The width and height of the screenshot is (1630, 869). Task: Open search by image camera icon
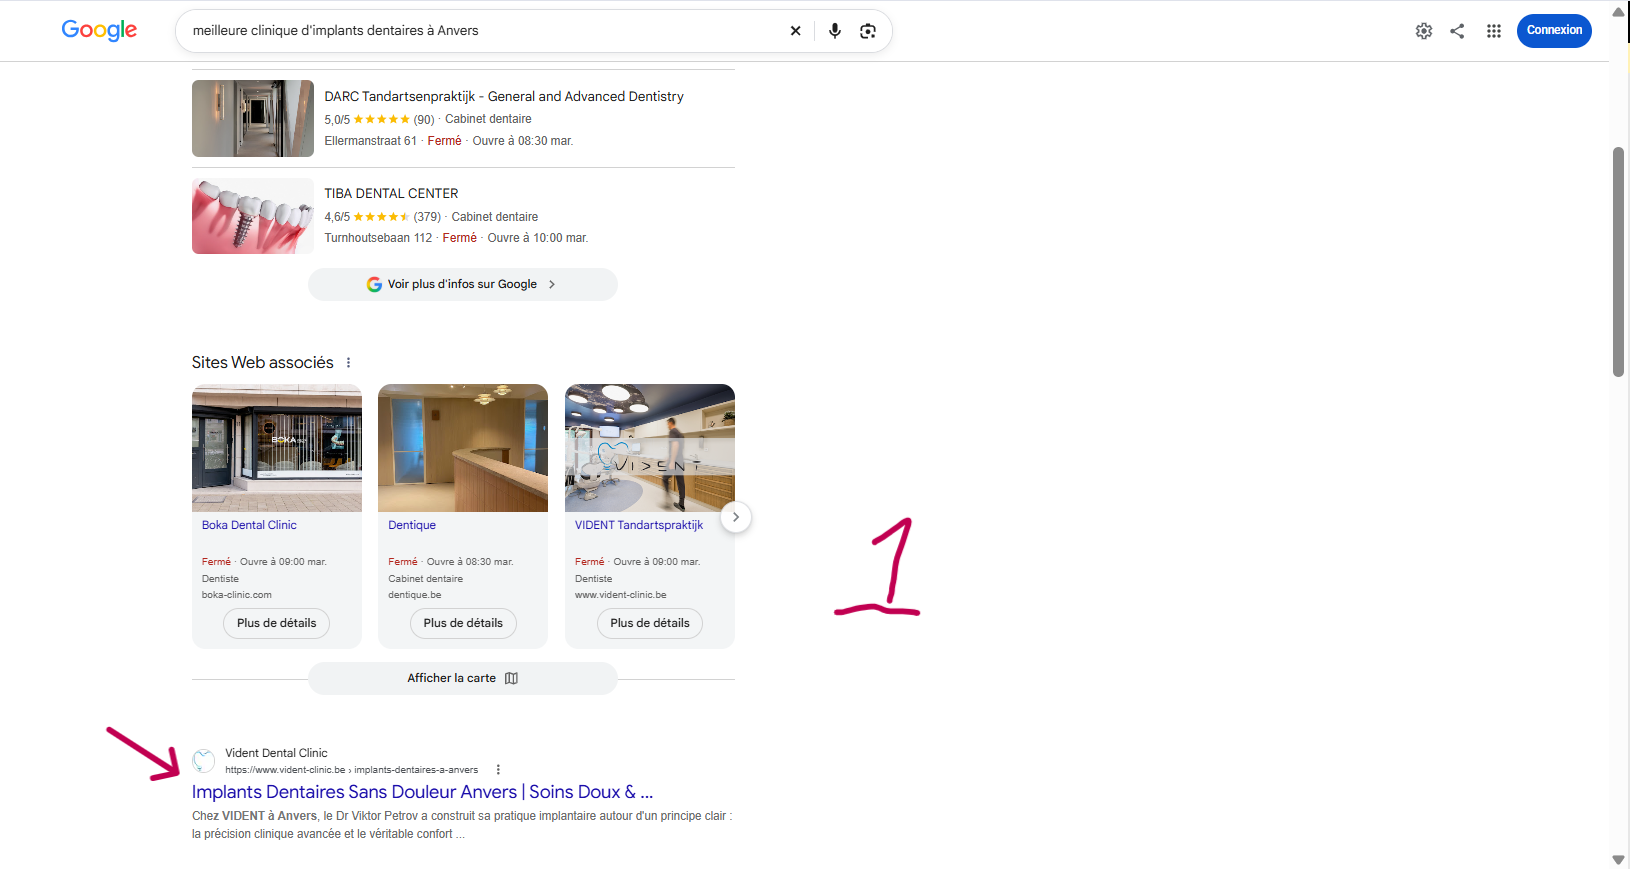pyautogui.click(x=868, y=31)
